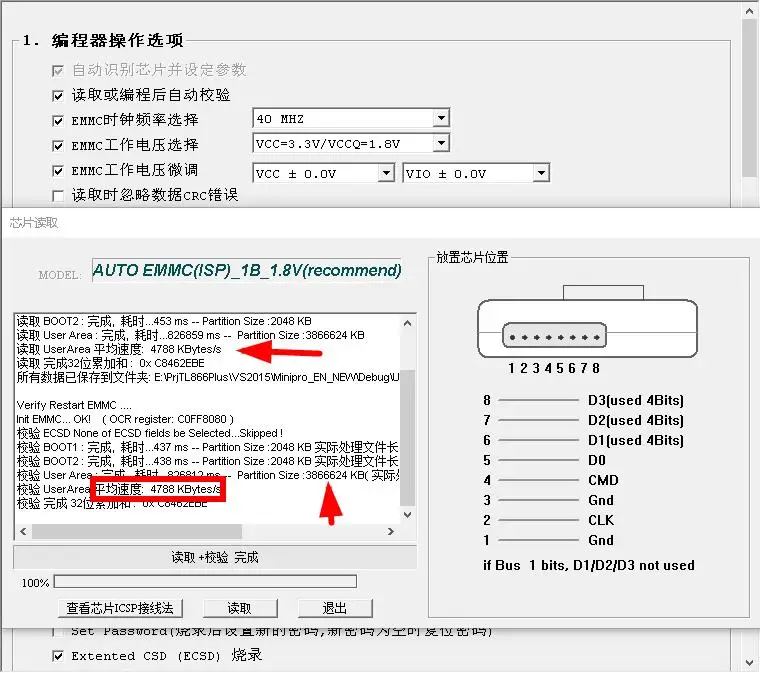Select log line Verify Restart EMMC
The height and width of the screenshot is (673, 760).
[74, 405]
